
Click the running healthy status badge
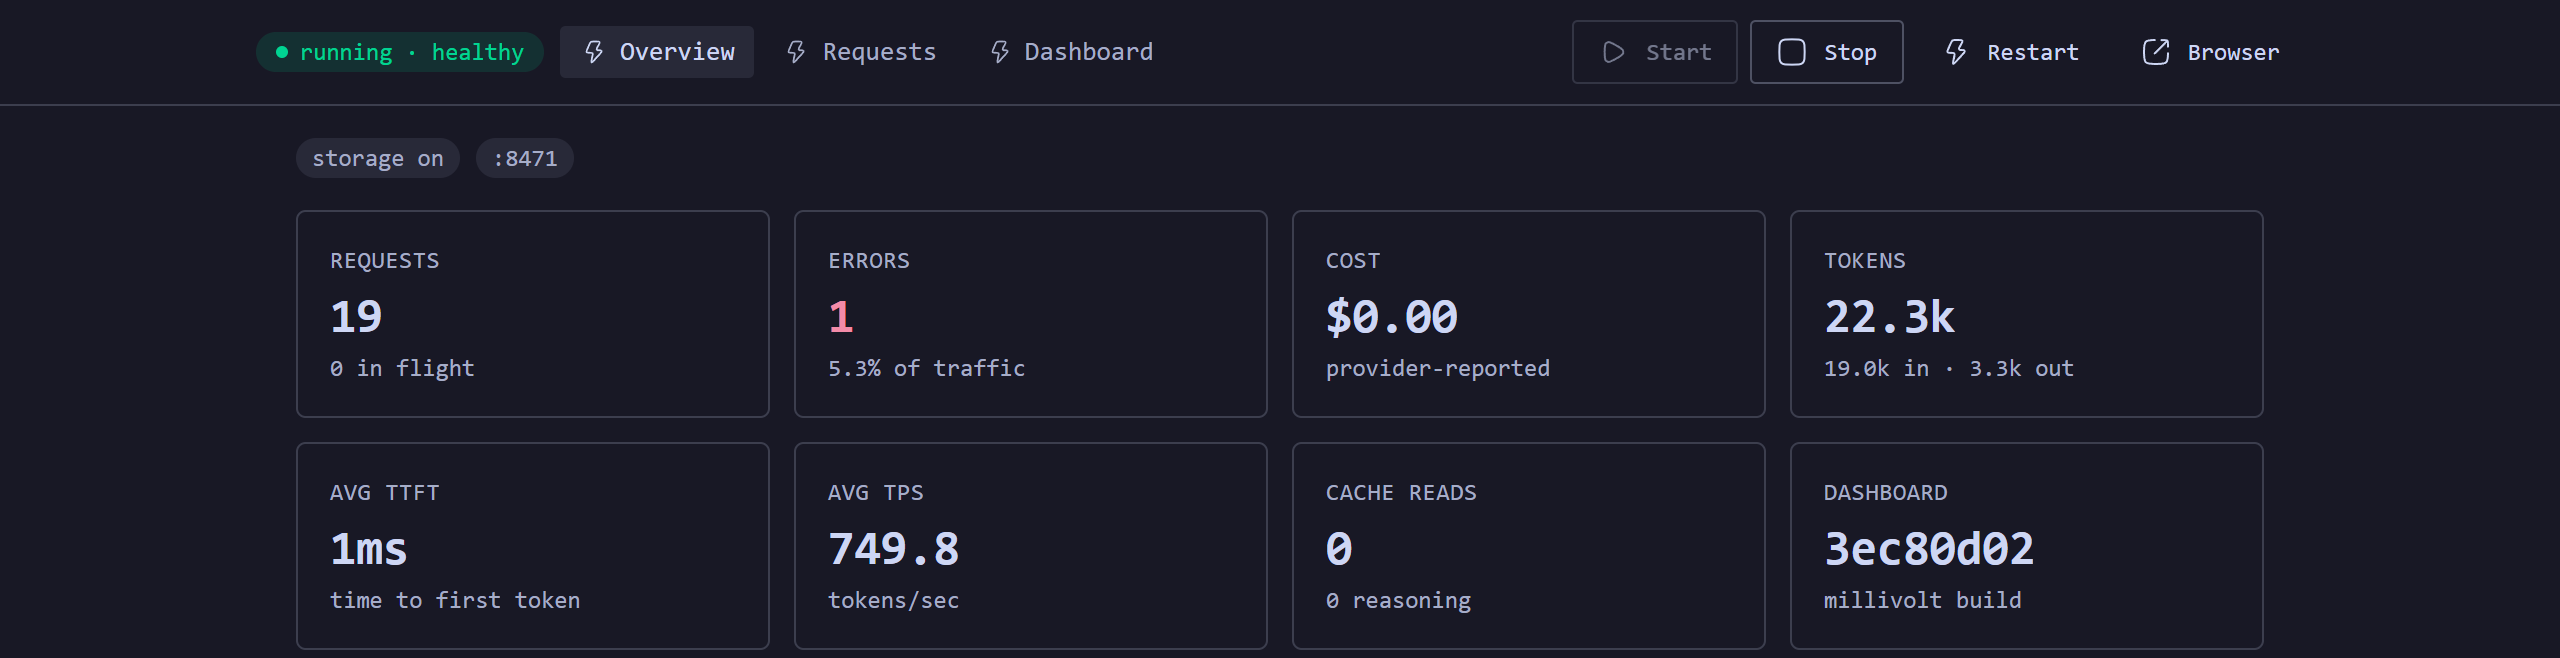pyautogui.click(x=400, y=52)
